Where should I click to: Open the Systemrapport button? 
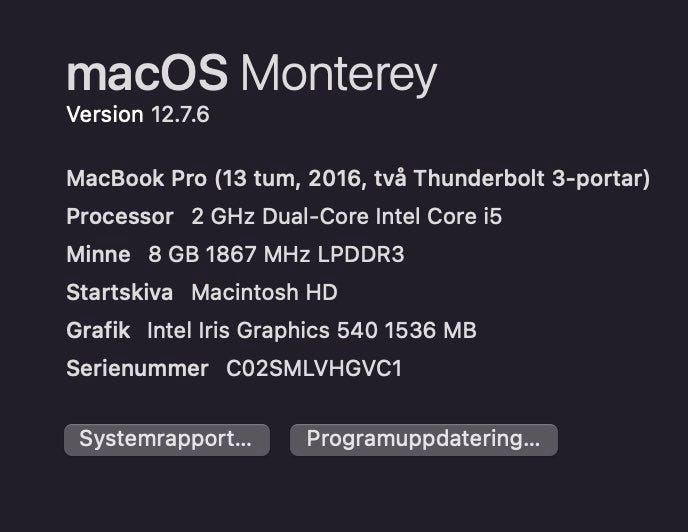coord(166,439)
